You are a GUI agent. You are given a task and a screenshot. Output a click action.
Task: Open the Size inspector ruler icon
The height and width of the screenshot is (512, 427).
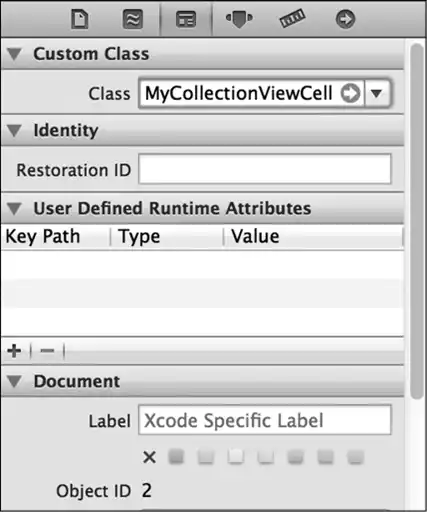coord(292,19)
